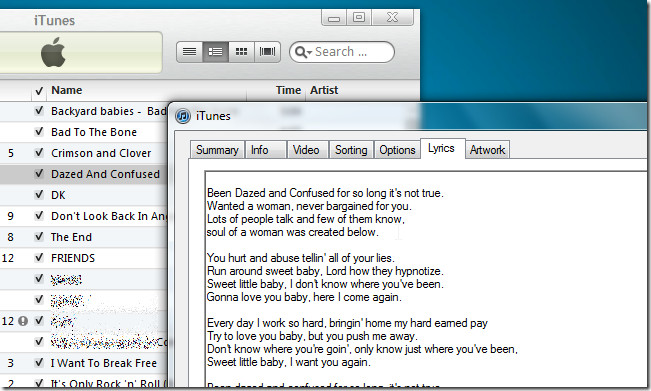
Task: Uncheck Backyard babies track checkbox
Action: point(39,110)
